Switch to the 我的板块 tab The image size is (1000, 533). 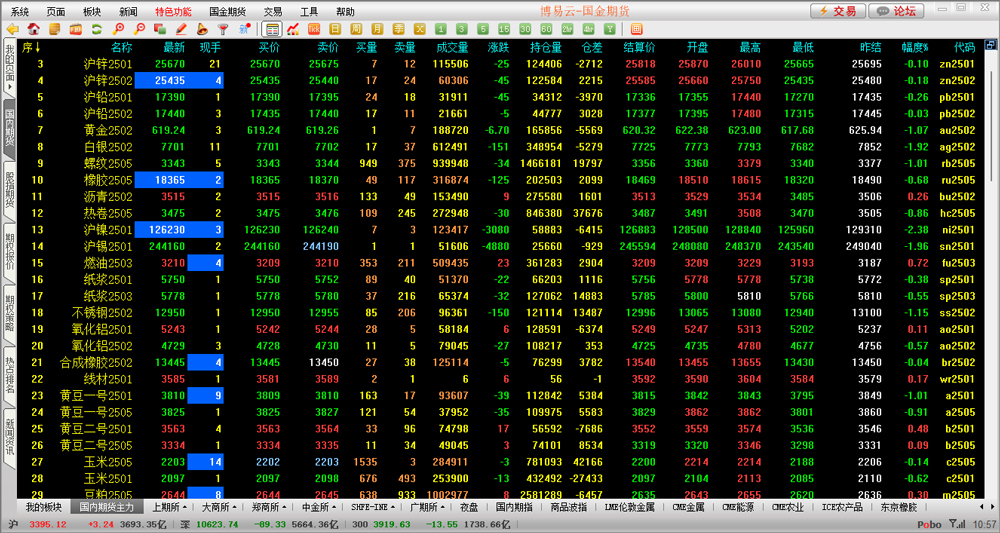click(44, 507)
